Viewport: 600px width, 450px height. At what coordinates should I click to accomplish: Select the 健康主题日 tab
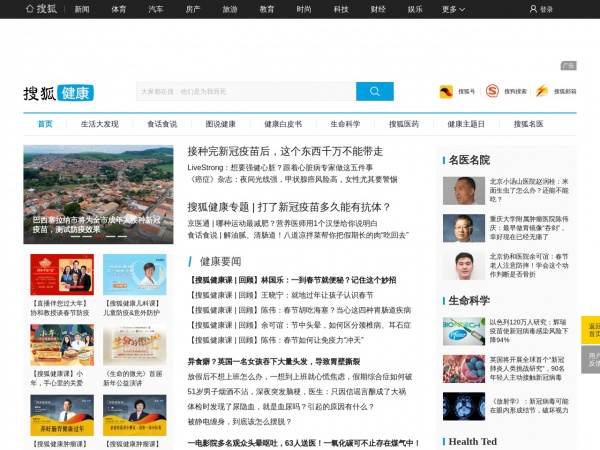click(466, 124)
